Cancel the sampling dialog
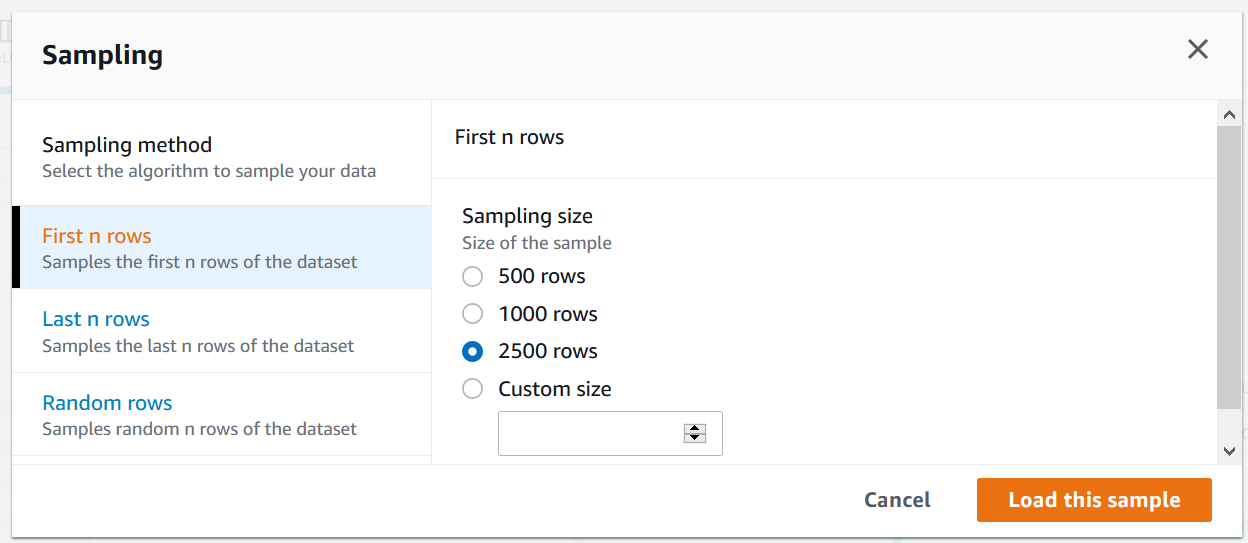Screen dimensions: 1248x543 [897, 500]
